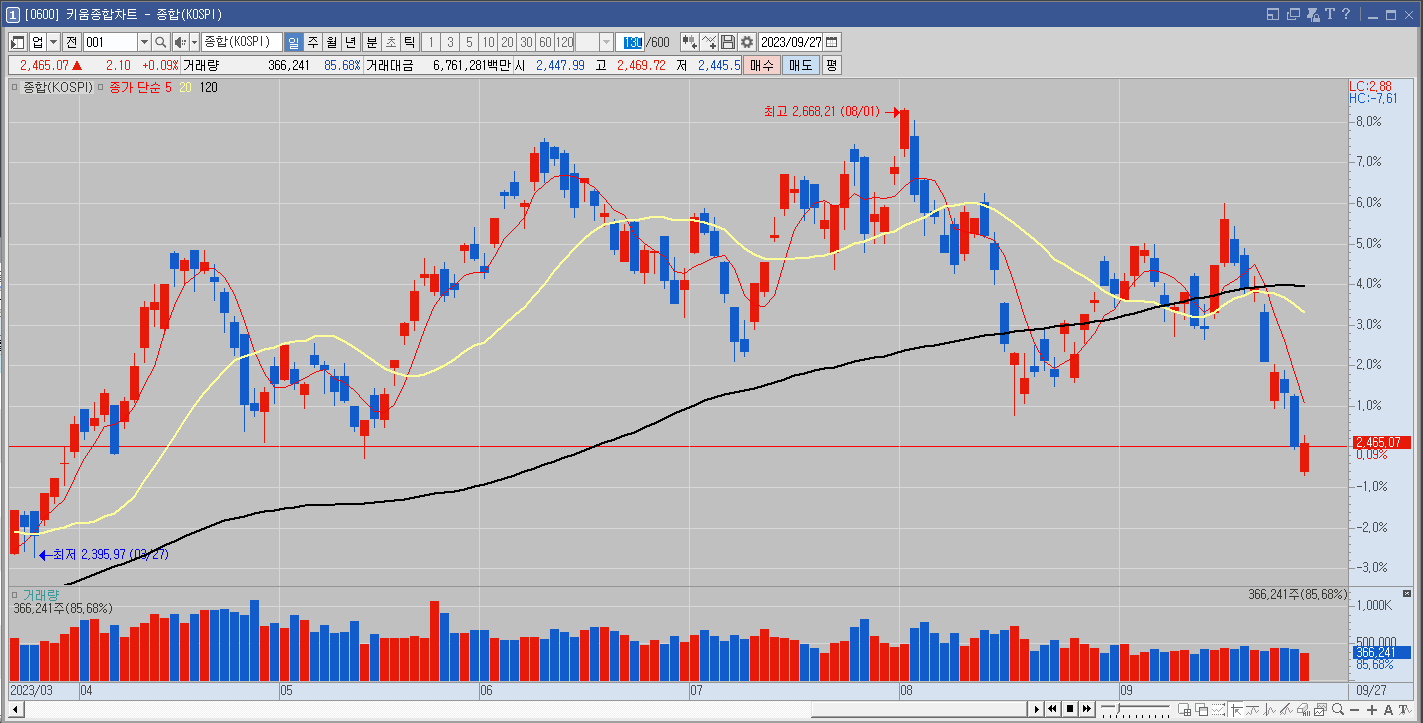Select the 틱 (tick) period toggle
This screenshot has height=723, width=1423.
pyautogui.click(x=409, y=42)
